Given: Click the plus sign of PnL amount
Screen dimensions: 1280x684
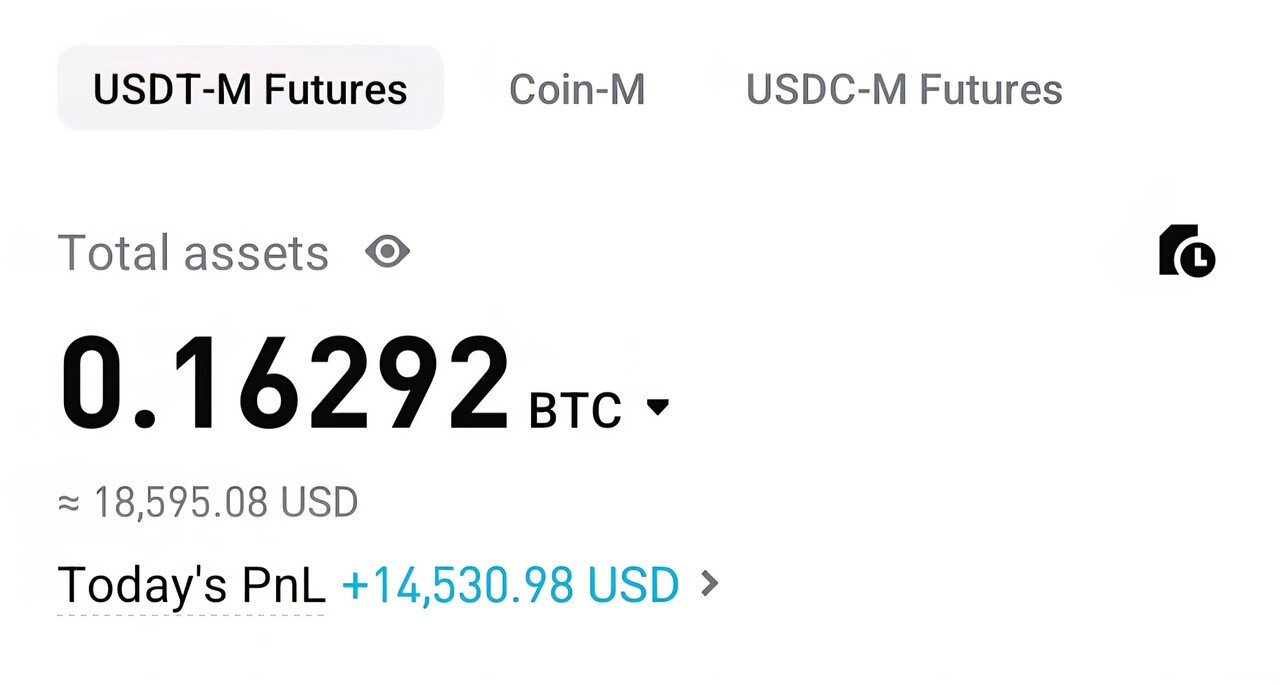Looking at the screenshot, I should coord(356,586).
